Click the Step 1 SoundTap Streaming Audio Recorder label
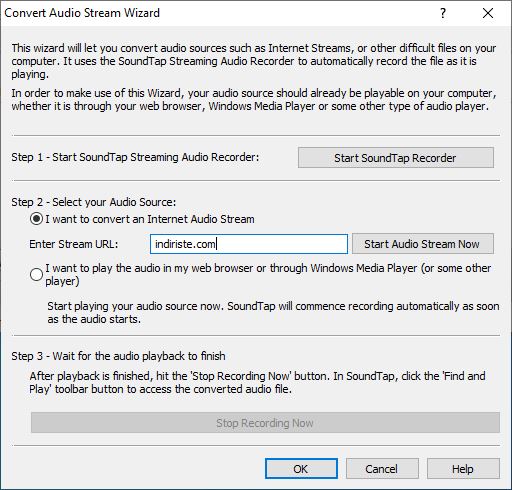The image size is (512, 490). 135,157
